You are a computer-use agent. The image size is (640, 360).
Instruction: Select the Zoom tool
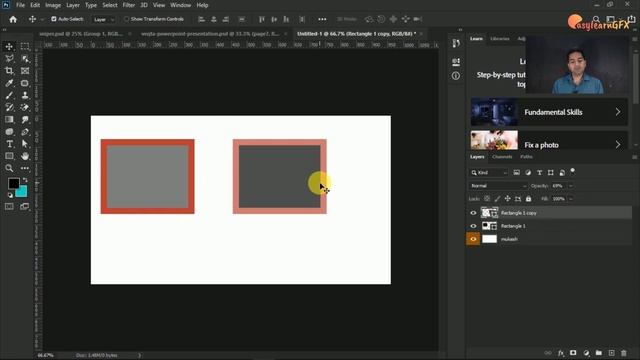[9, 168]
